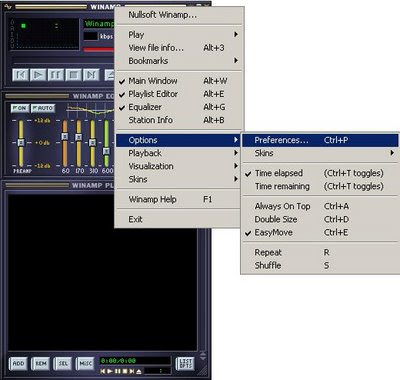This screenshot has height=380, width=400.
Task: Click the mini Stop button in playlist
Action: pyautogui.click(x=125, y=371)
